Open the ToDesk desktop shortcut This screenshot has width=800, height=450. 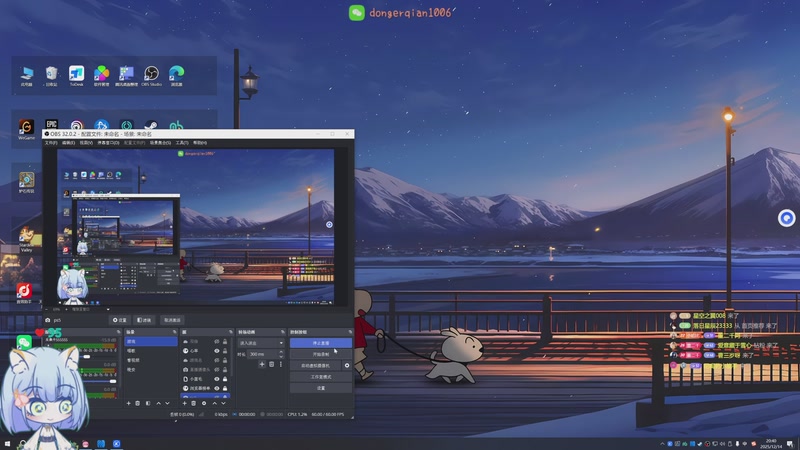tap(77, 76)
